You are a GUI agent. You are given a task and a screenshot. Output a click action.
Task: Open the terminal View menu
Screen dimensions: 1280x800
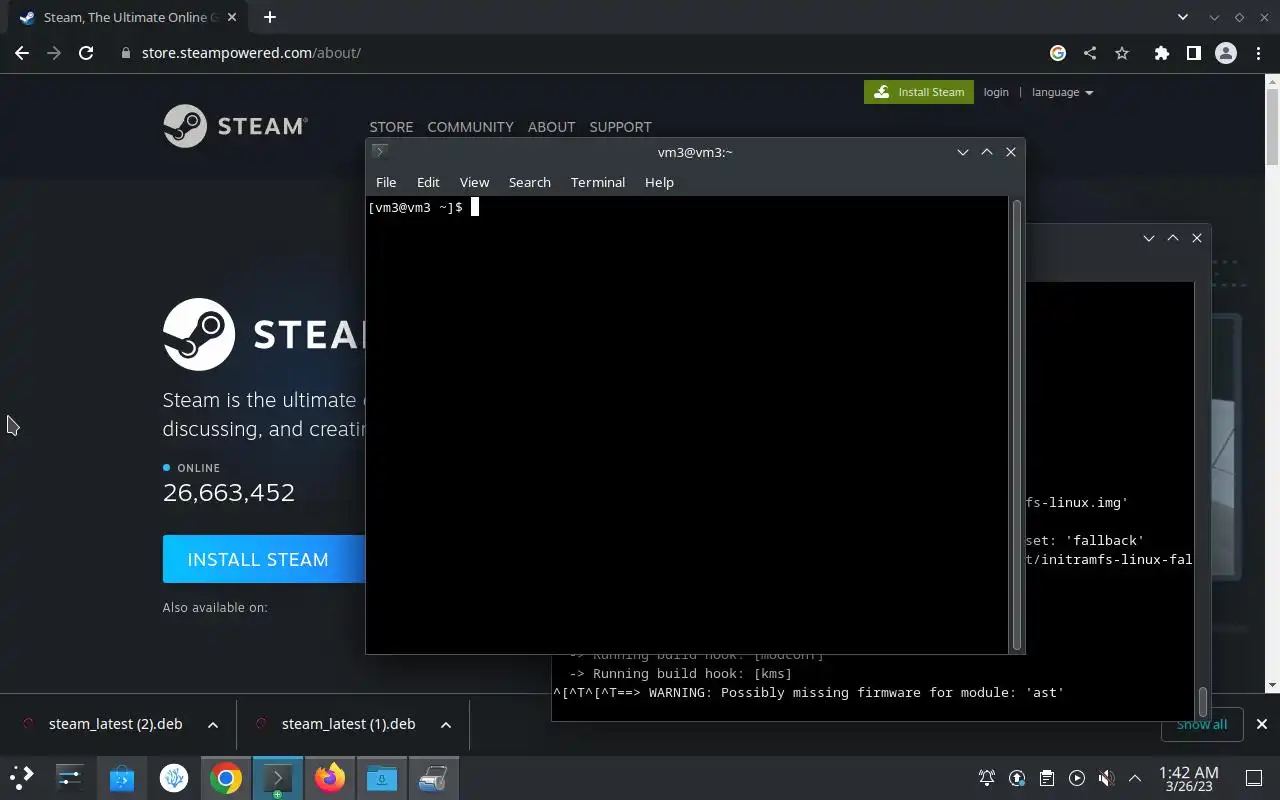coord(474,182)
